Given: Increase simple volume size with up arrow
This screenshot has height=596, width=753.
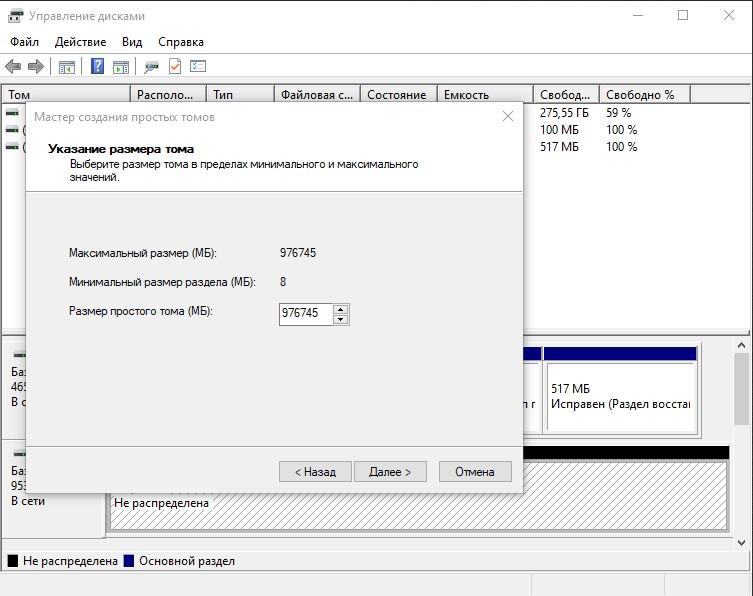Looking at the screenshot, I should [x=340, y=309].
